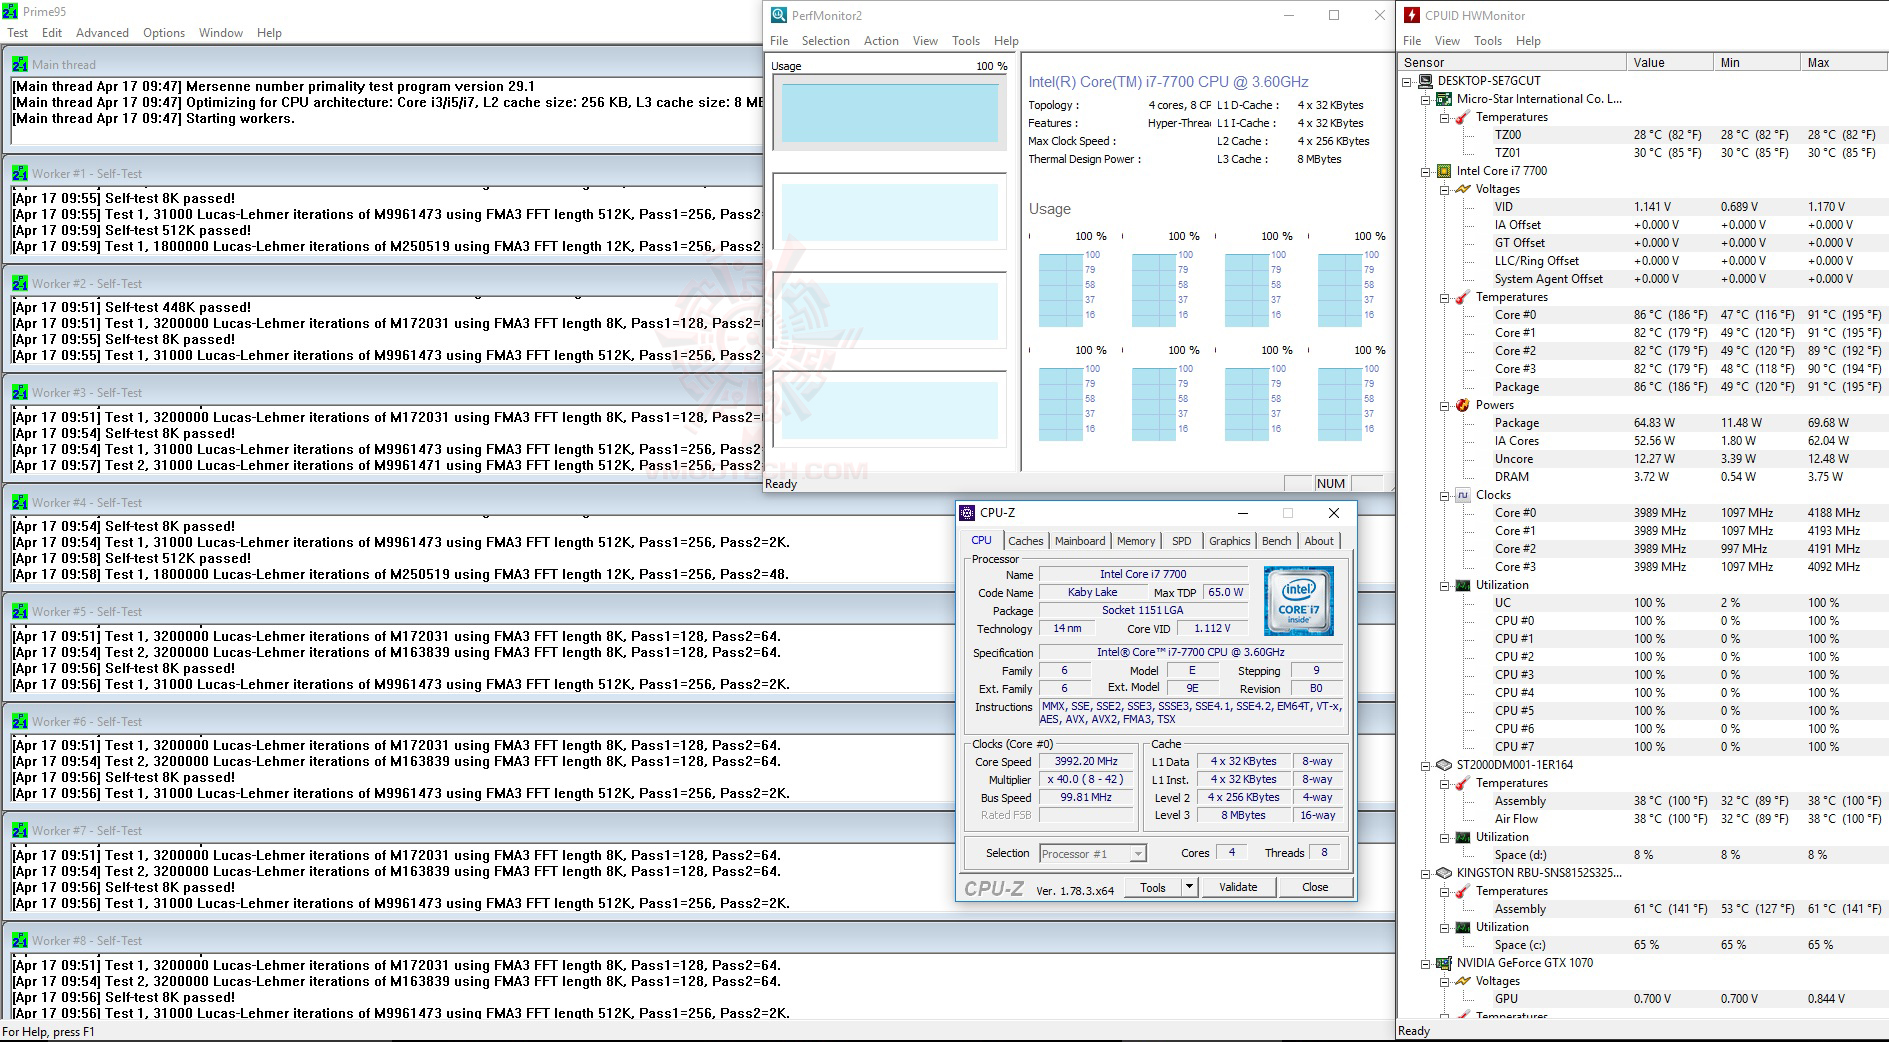Open the View menu in HWMonitor
The width and height of the screenshot is (1889, 1042).
point(1447,41)
